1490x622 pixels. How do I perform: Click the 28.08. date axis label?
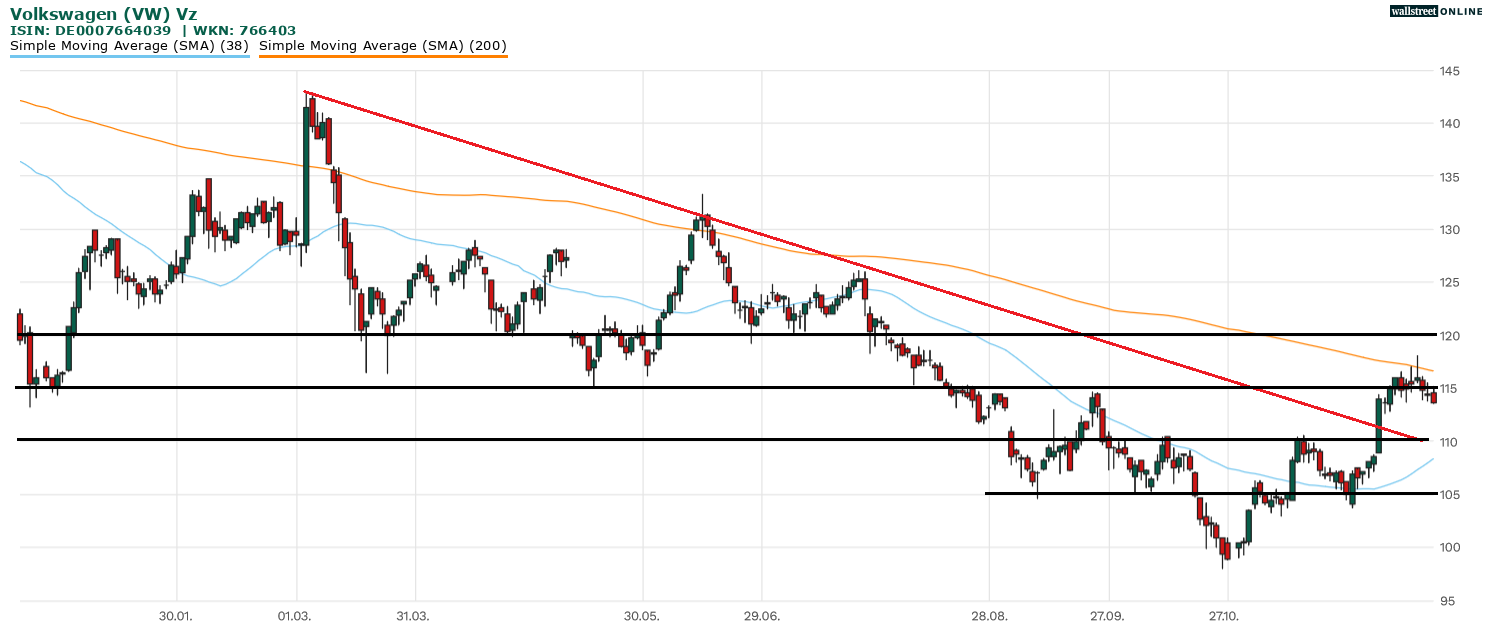[x=988, y=615]
